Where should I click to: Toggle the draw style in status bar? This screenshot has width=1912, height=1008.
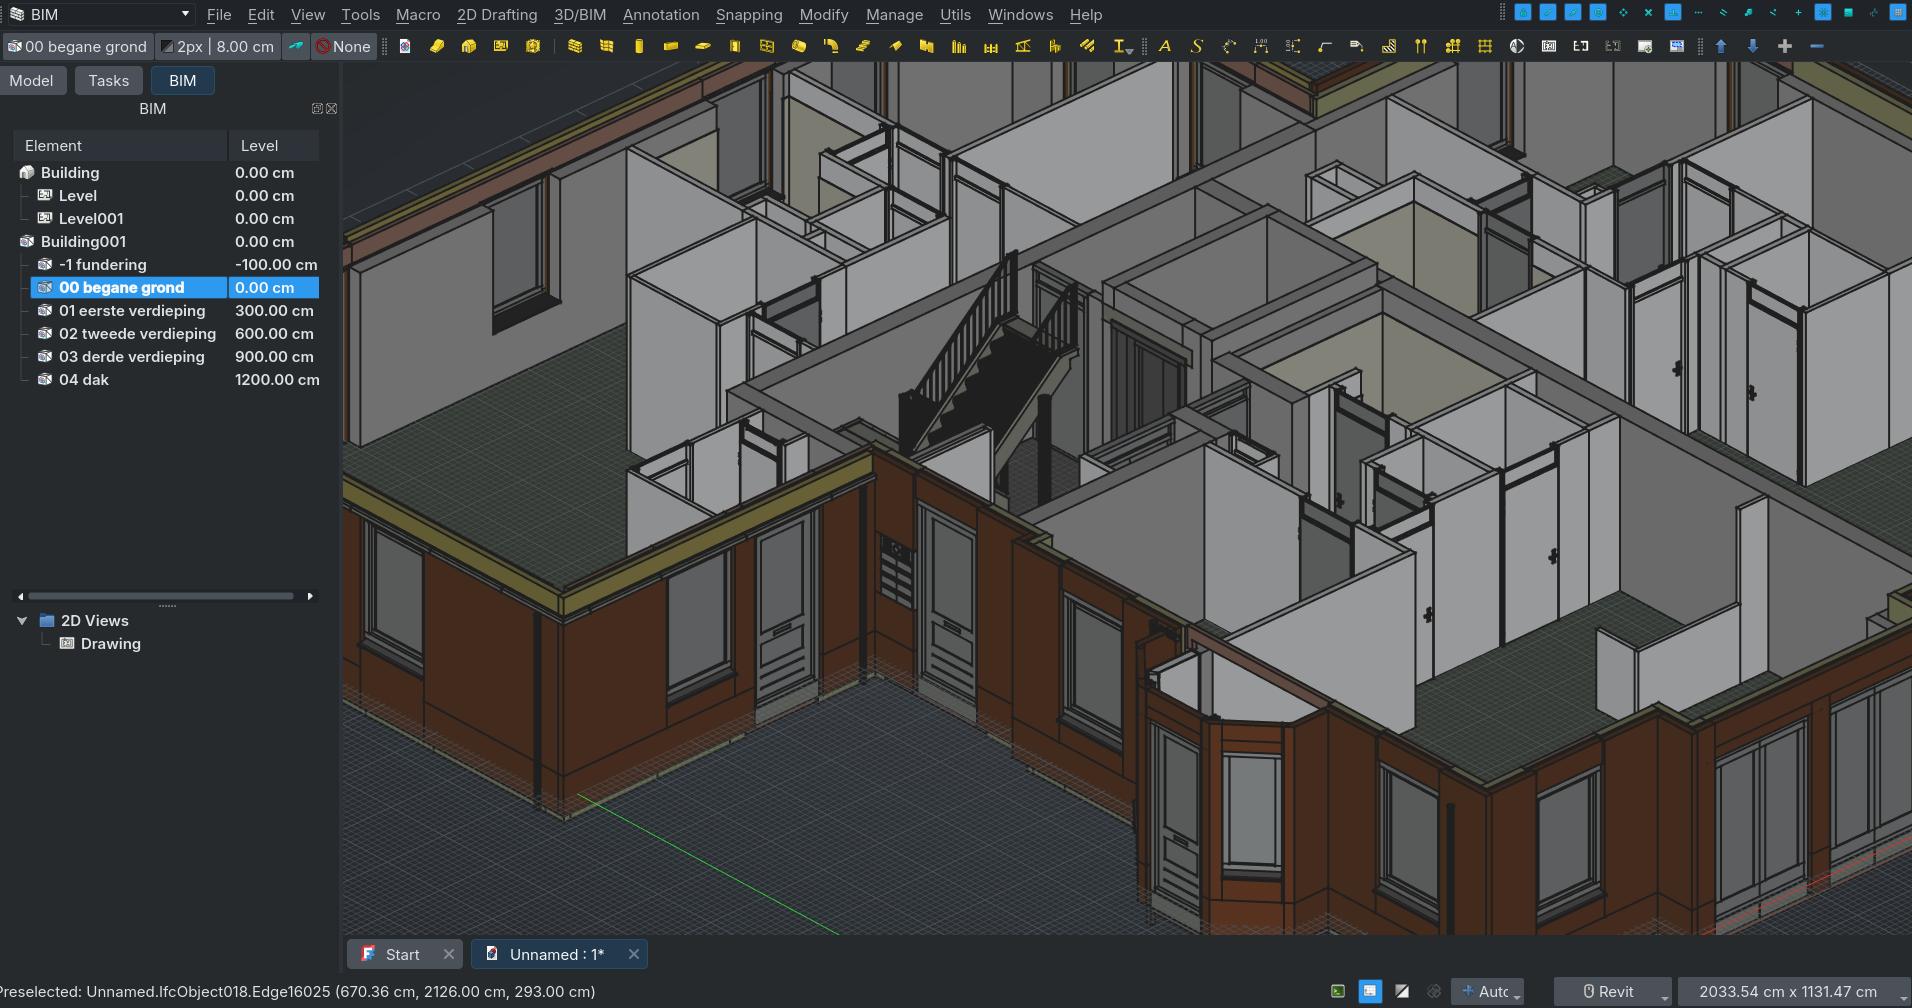coord(1401,991)
